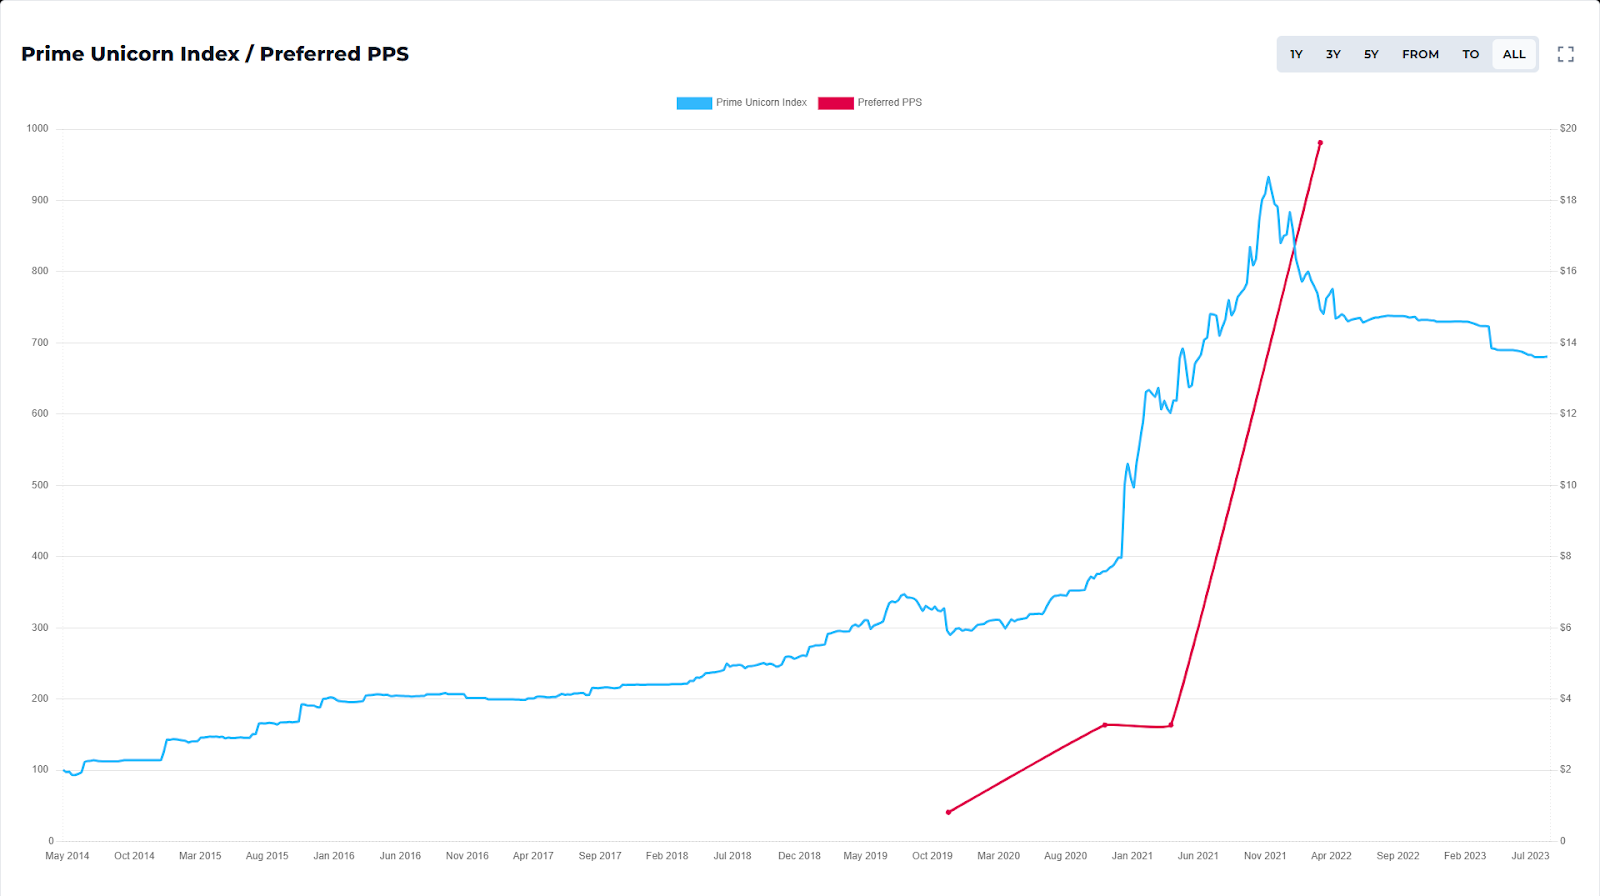Click the 1000 left axis value
This screenshot has width=1600, height=896.
37,128
